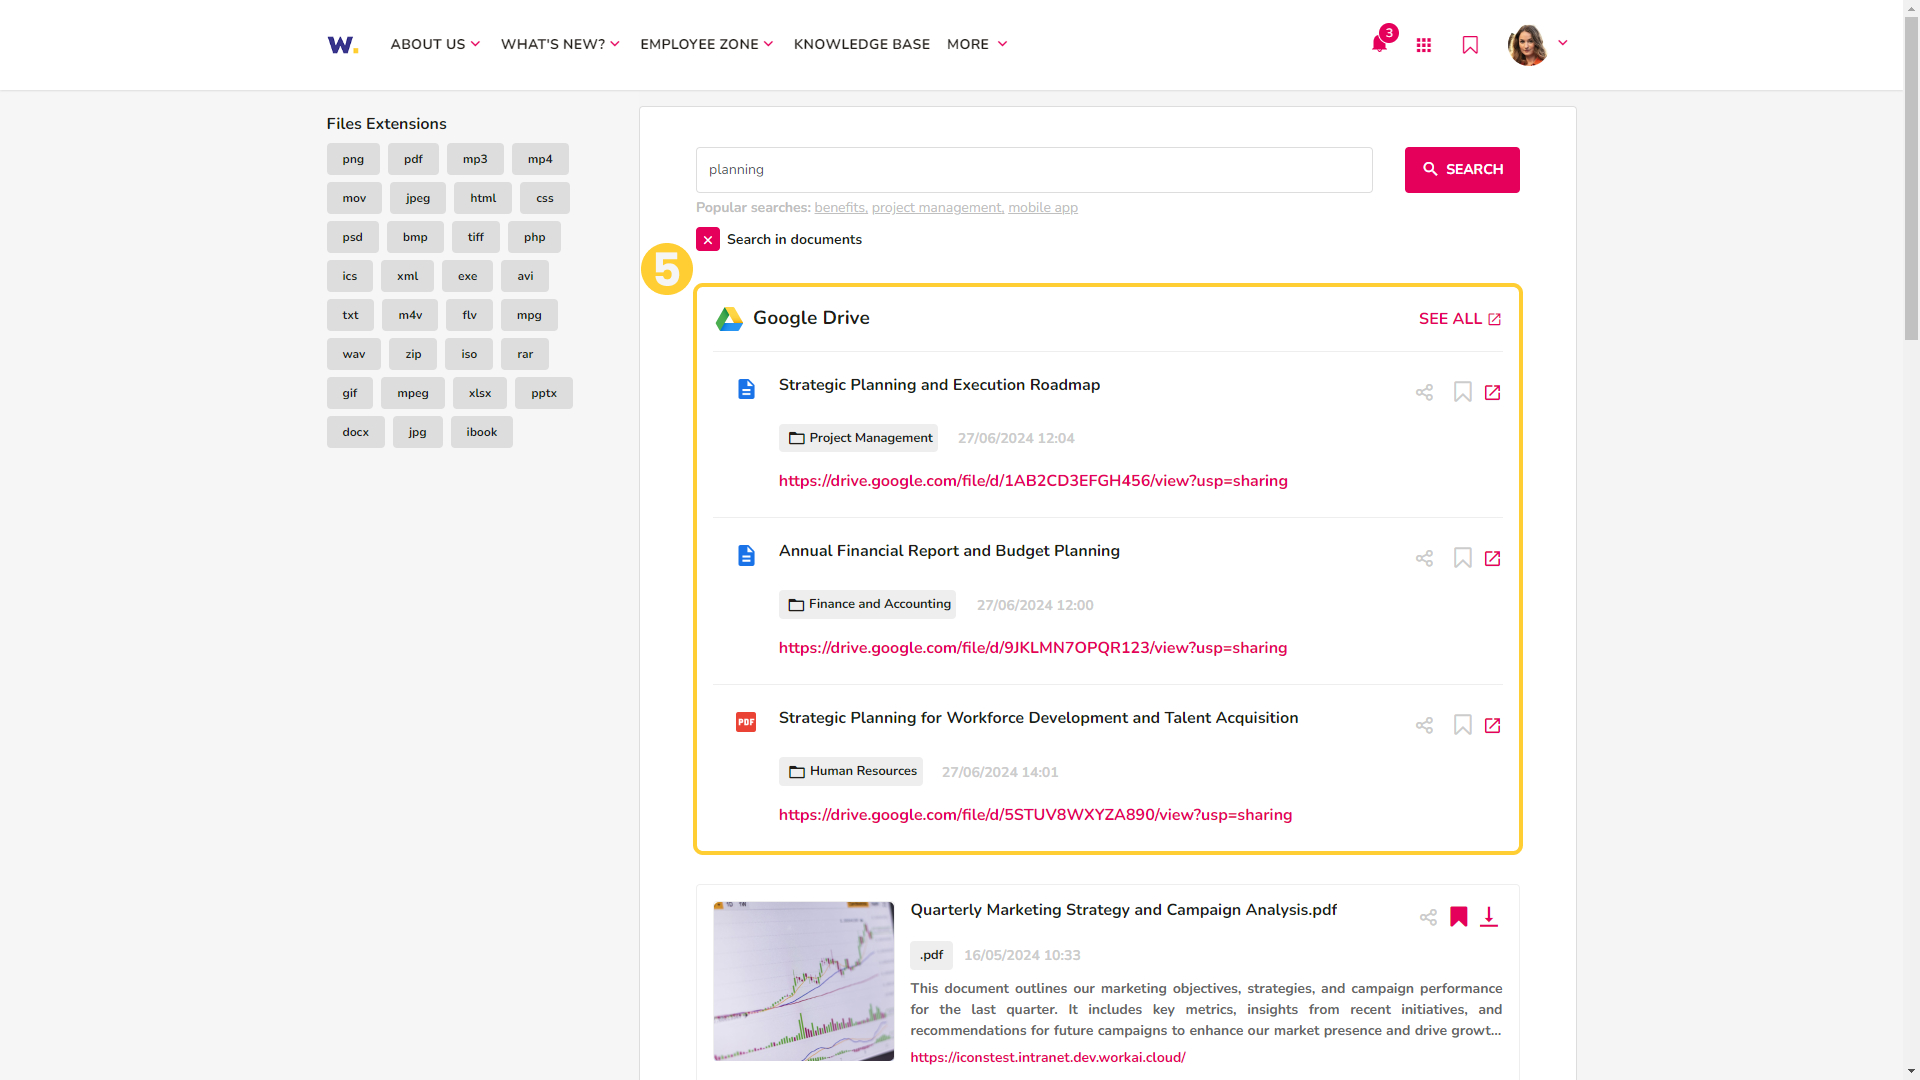
Task: Open Quarterly Marketing Strategy chart thumbnail
Action: (803, 981)
